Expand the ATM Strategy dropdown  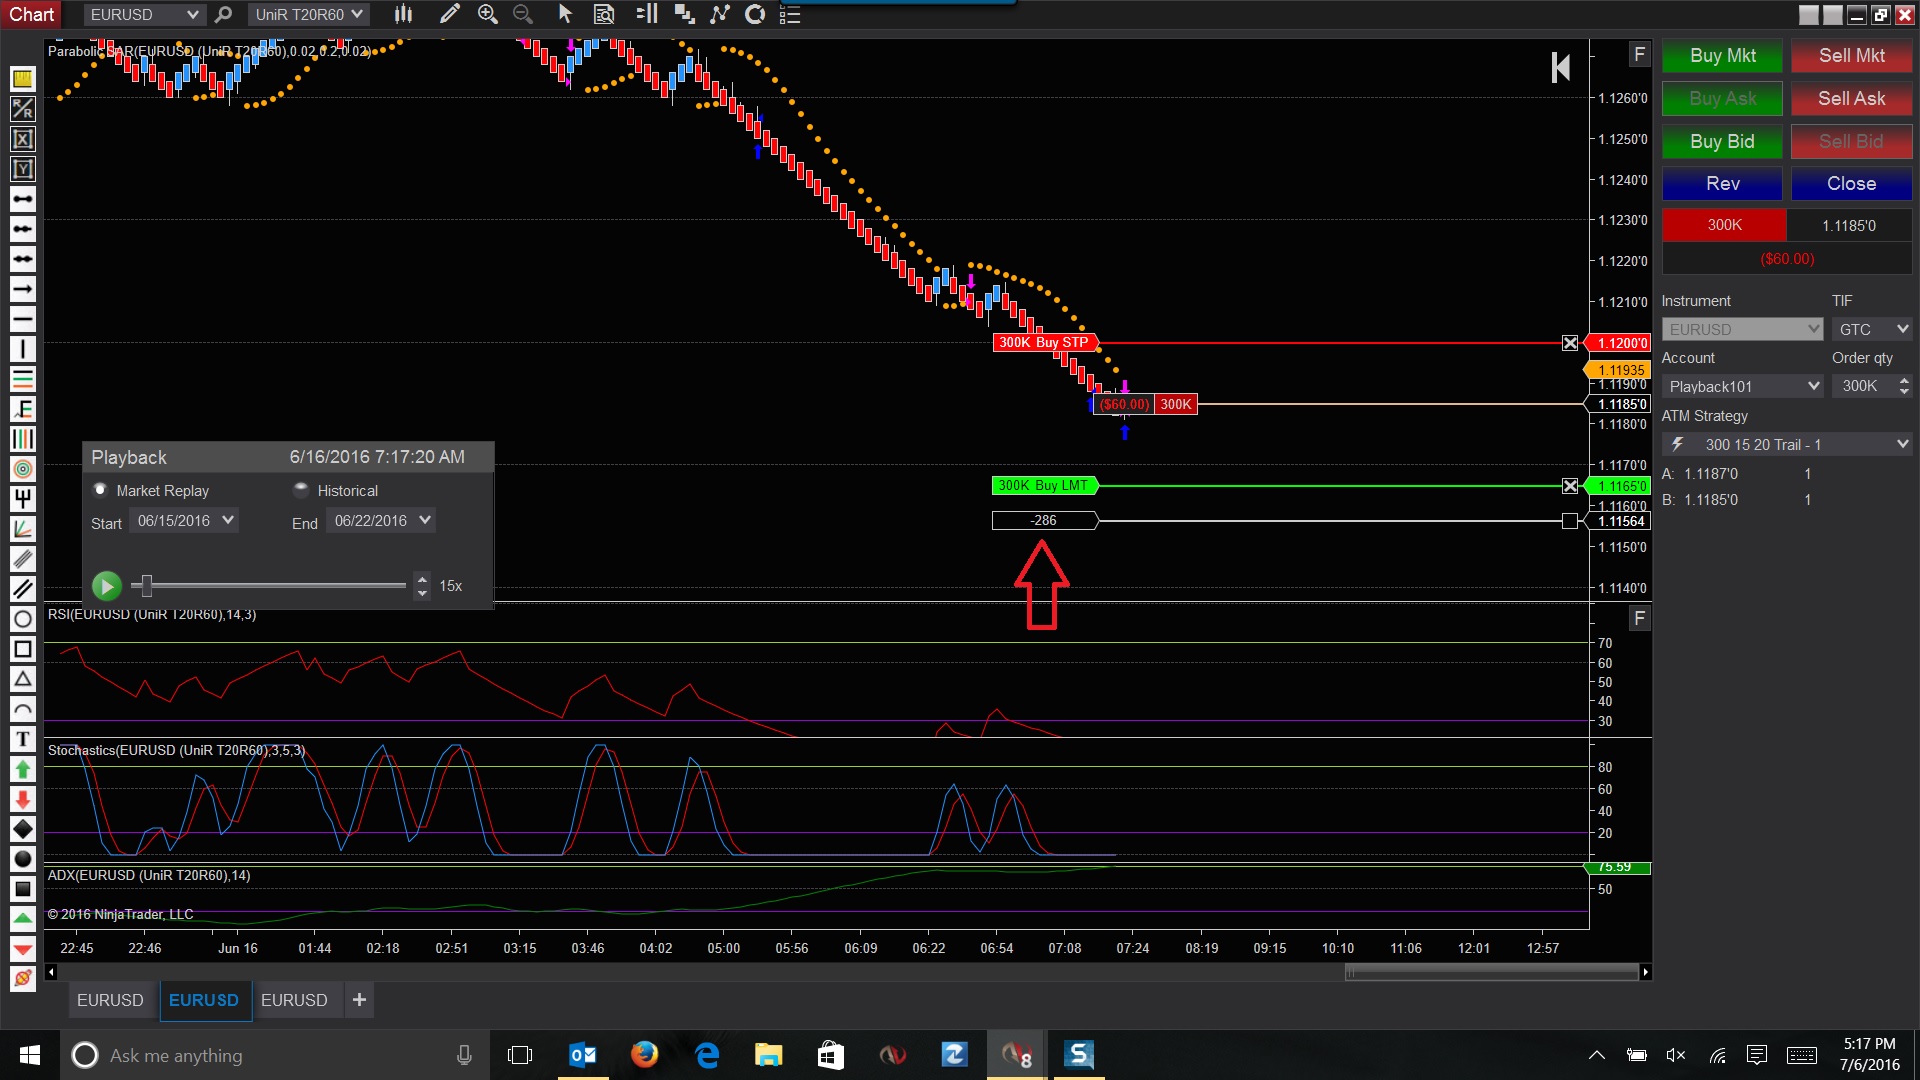pos(1902,444)
